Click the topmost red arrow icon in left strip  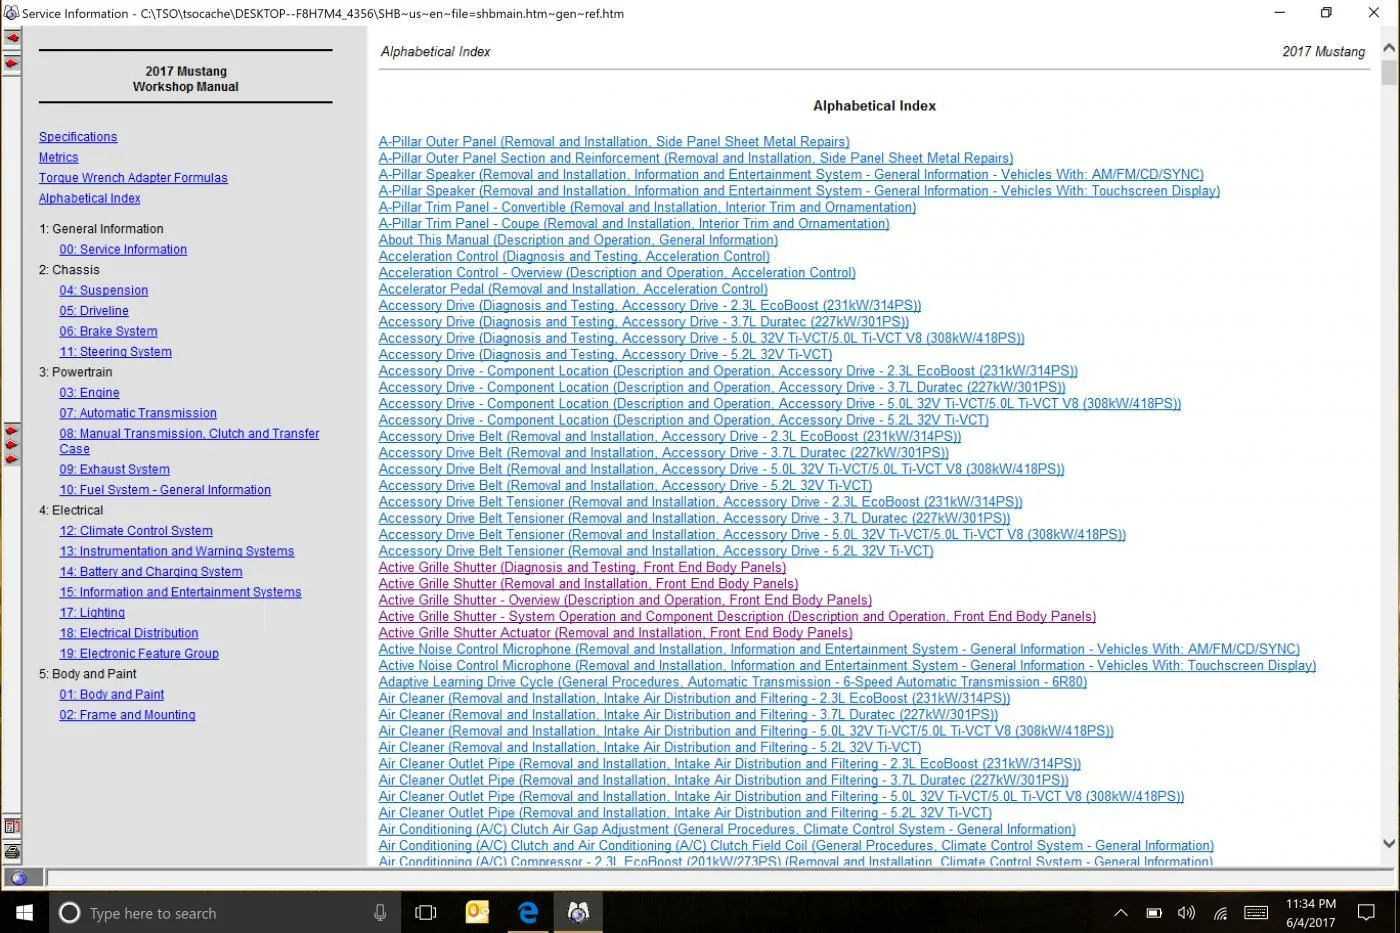pyautogui.click(x=12, y=37)
